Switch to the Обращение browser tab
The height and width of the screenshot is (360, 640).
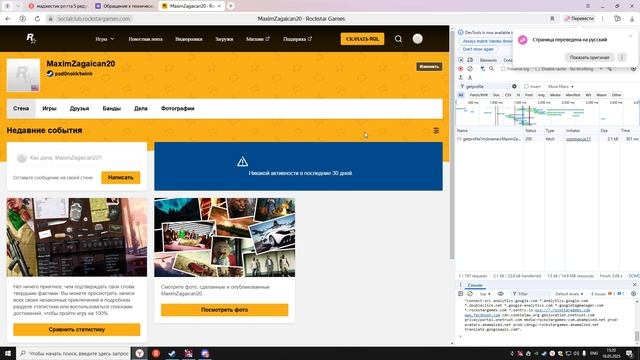pyautogui.click(x=125, y=6)
